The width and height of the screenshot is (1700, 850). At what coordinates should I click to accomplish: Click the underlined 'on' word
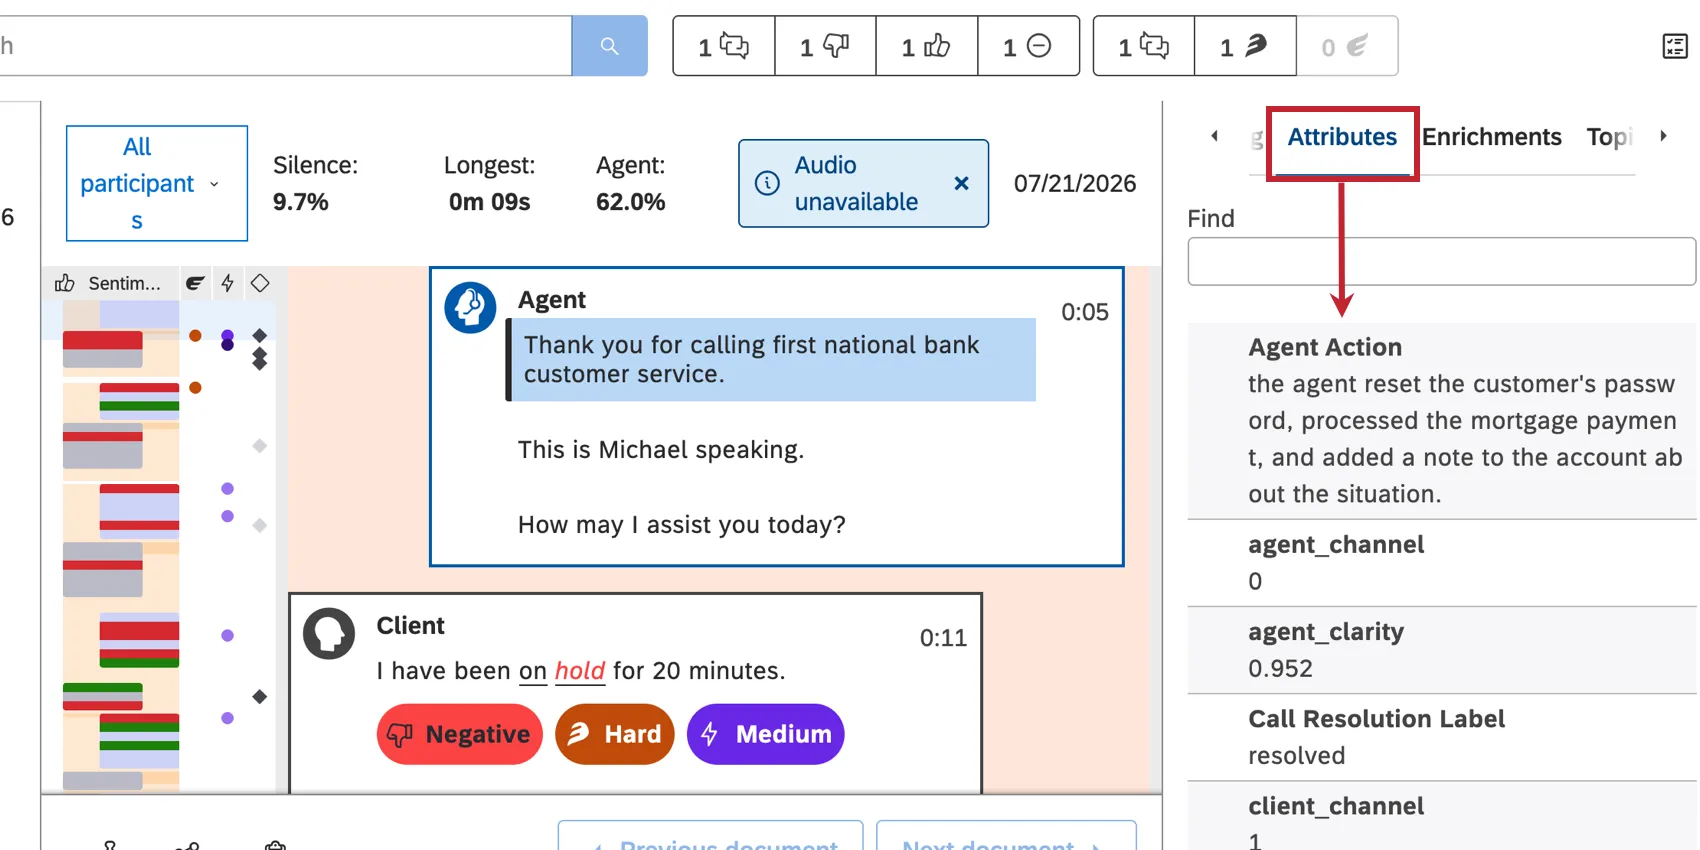point(533,671)
